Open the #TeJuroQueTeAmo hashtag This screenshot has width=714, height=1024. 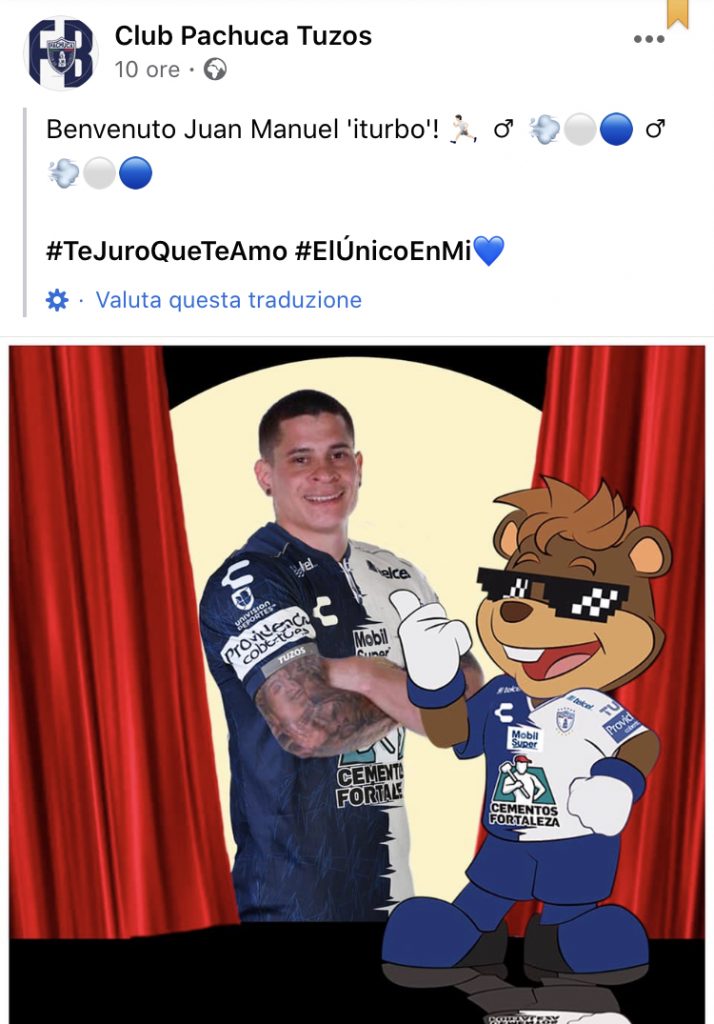167,251
